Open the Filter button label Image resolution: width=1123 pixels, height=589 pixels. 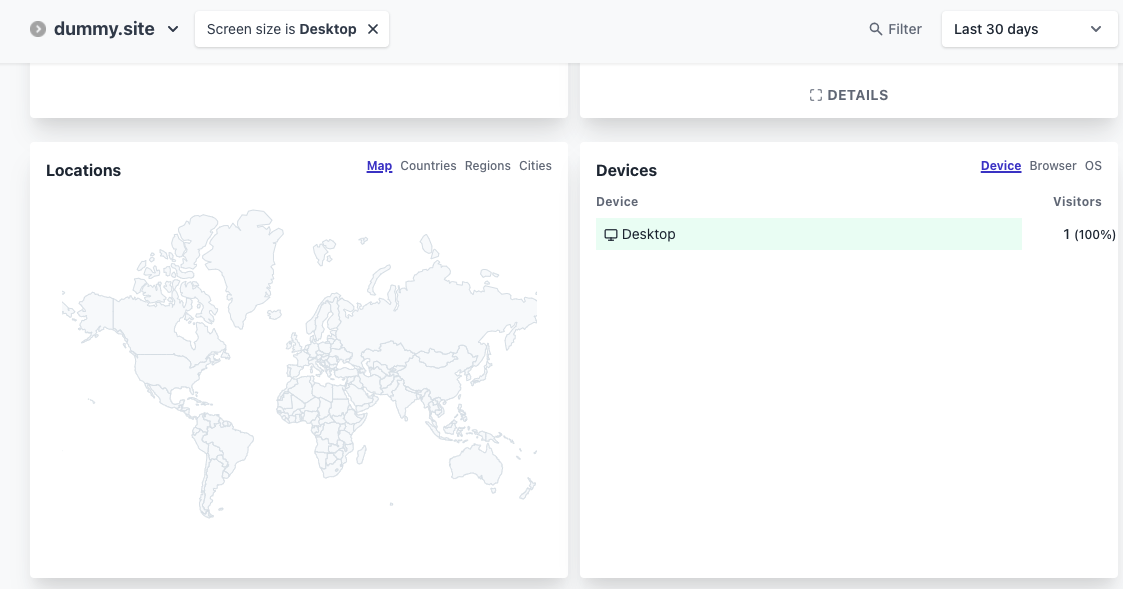coord(905,29)
